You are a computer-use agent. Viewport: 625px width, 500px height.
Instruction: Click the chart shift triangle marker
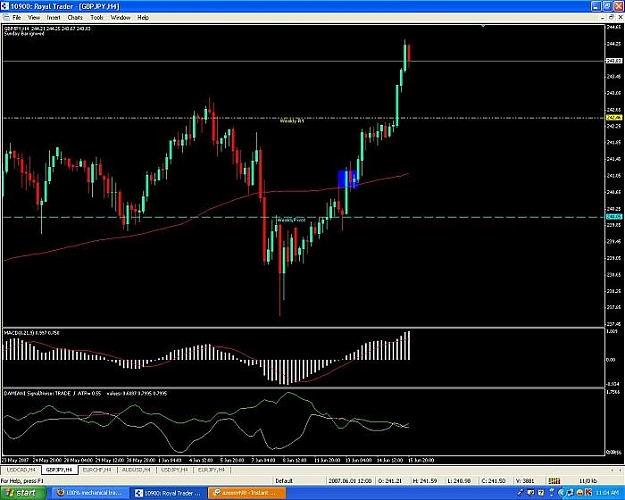click(483, 26)
